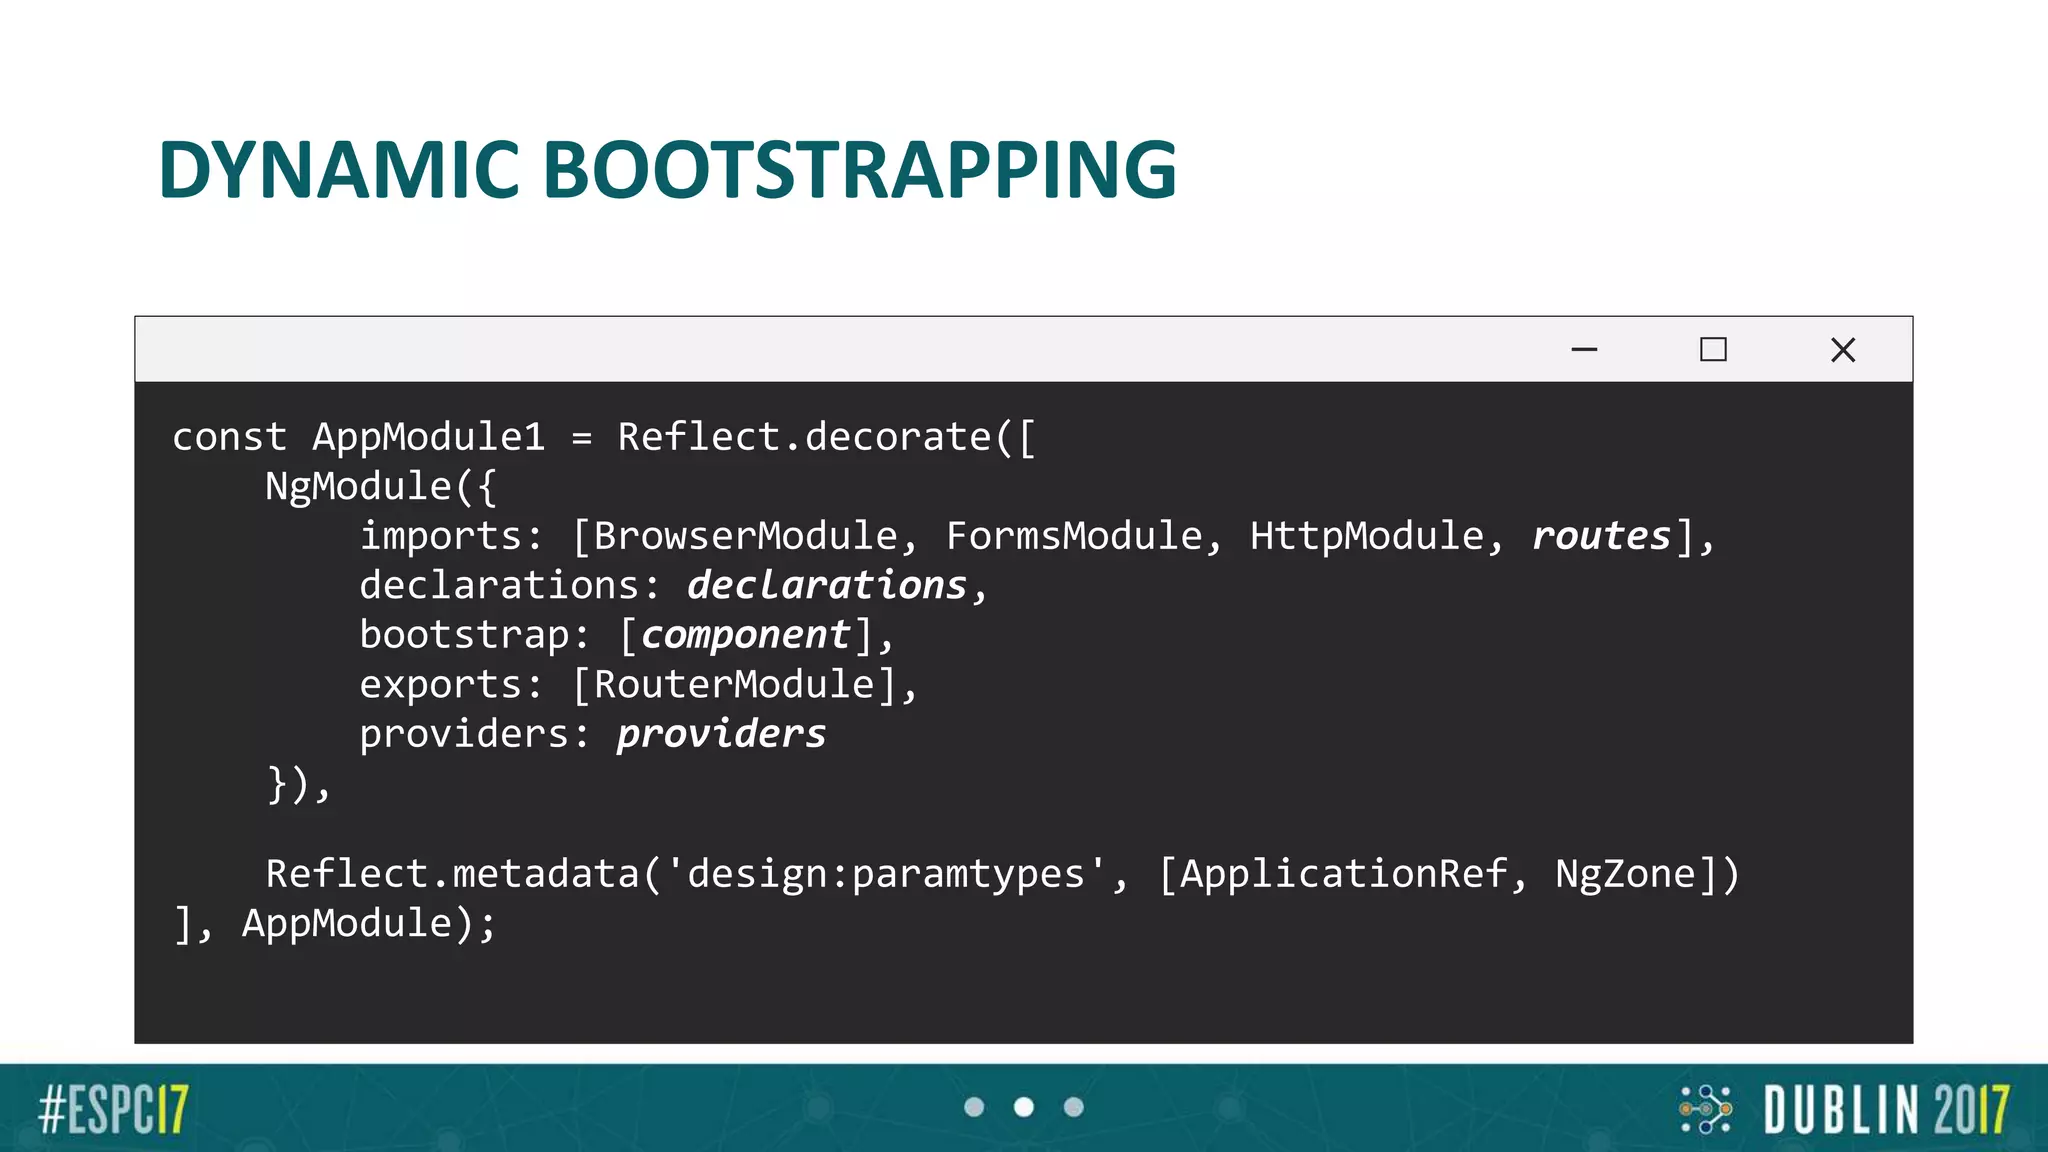Click 'RouterModule' in the exports line
2048x1152 pixels.
[x=735, y=685]
